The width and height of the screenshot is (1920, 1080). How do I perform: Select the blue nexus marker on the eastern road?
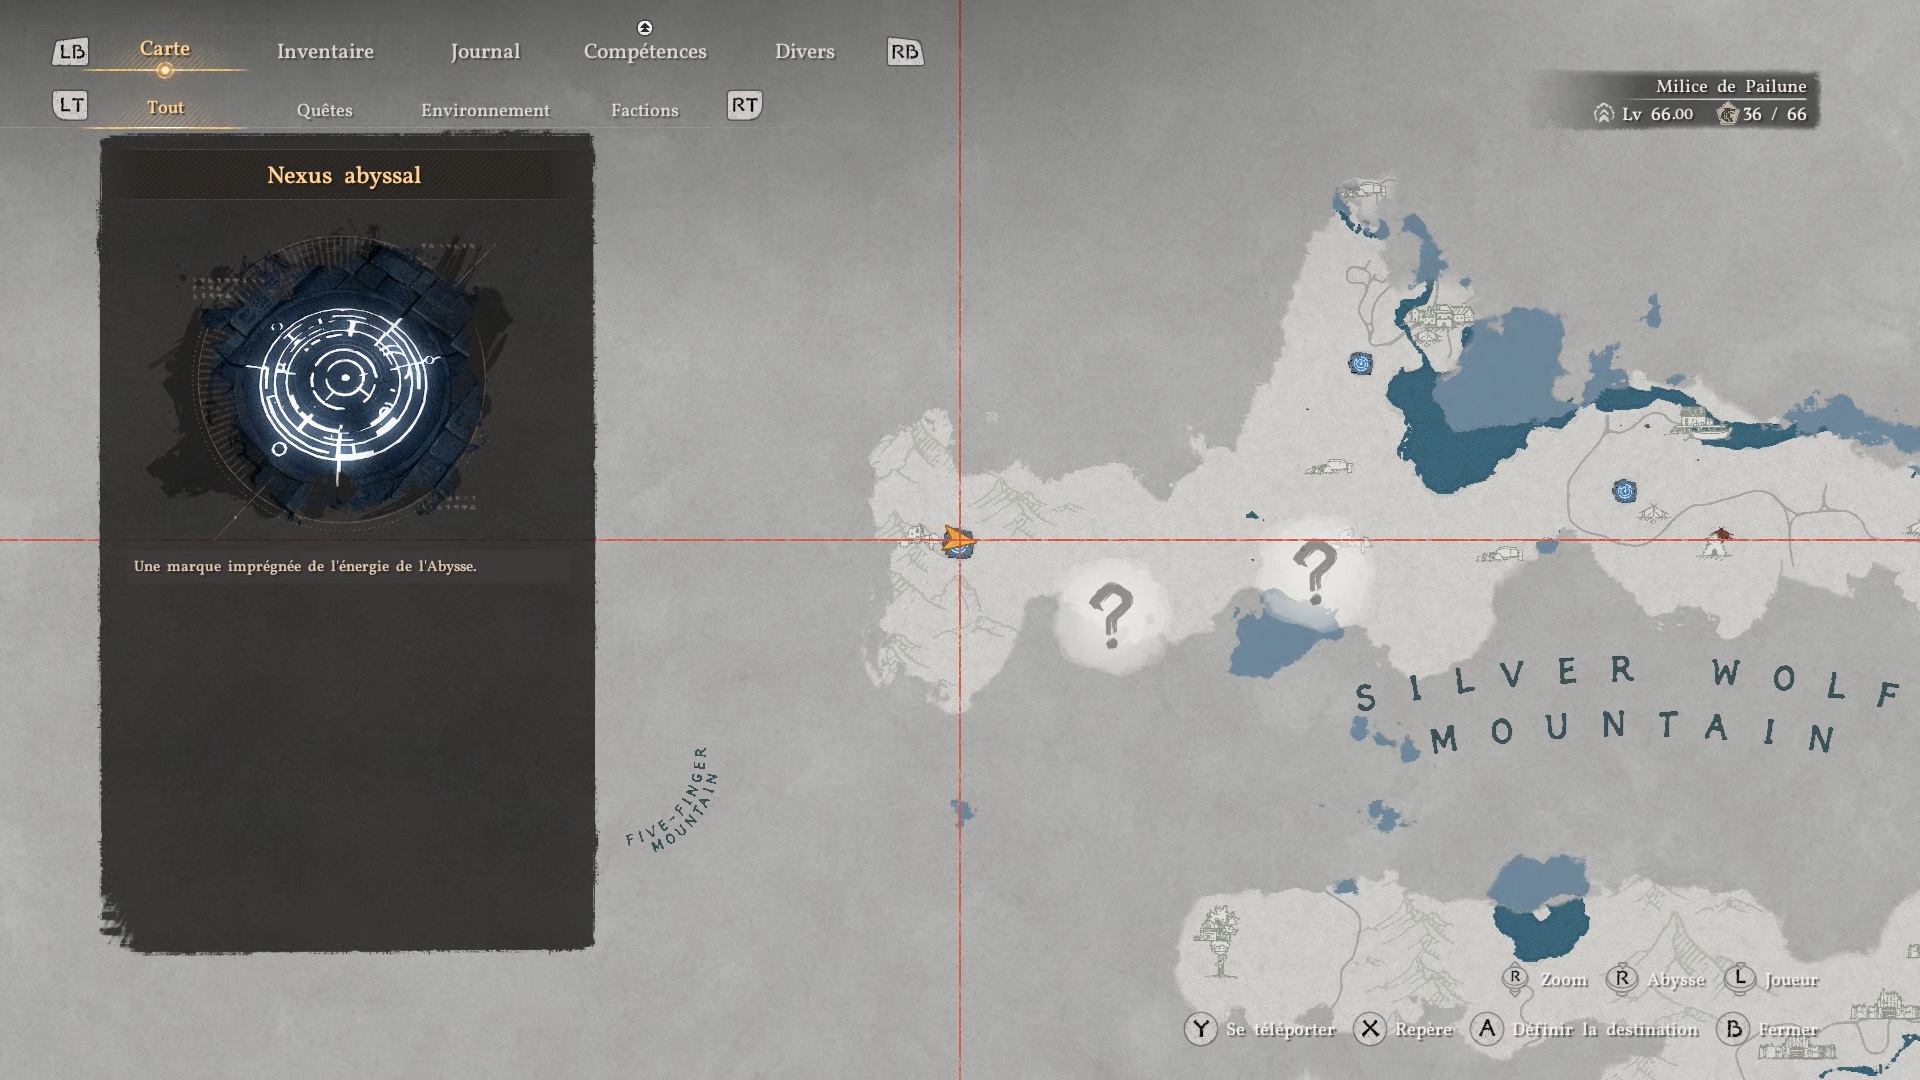pyautogui.click(x=1625, y=491)
